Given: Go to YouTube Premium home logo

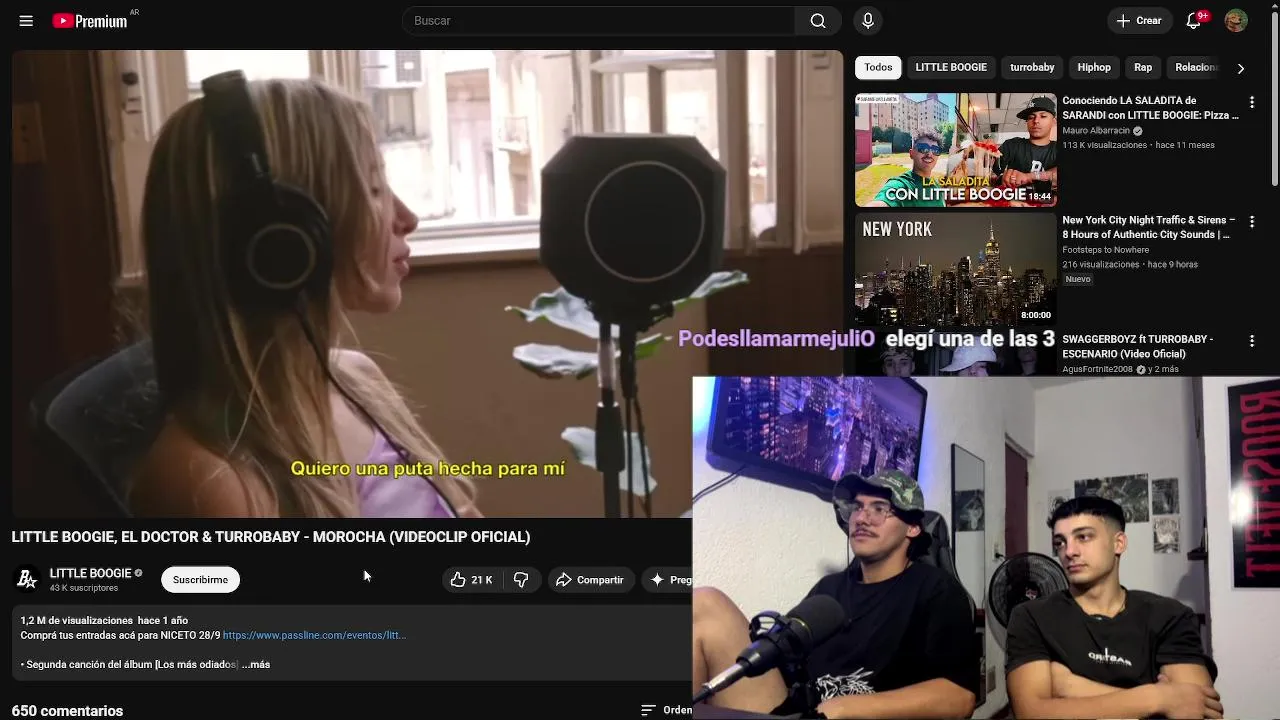Looking at the screenshot, I should tap(90, 21).
